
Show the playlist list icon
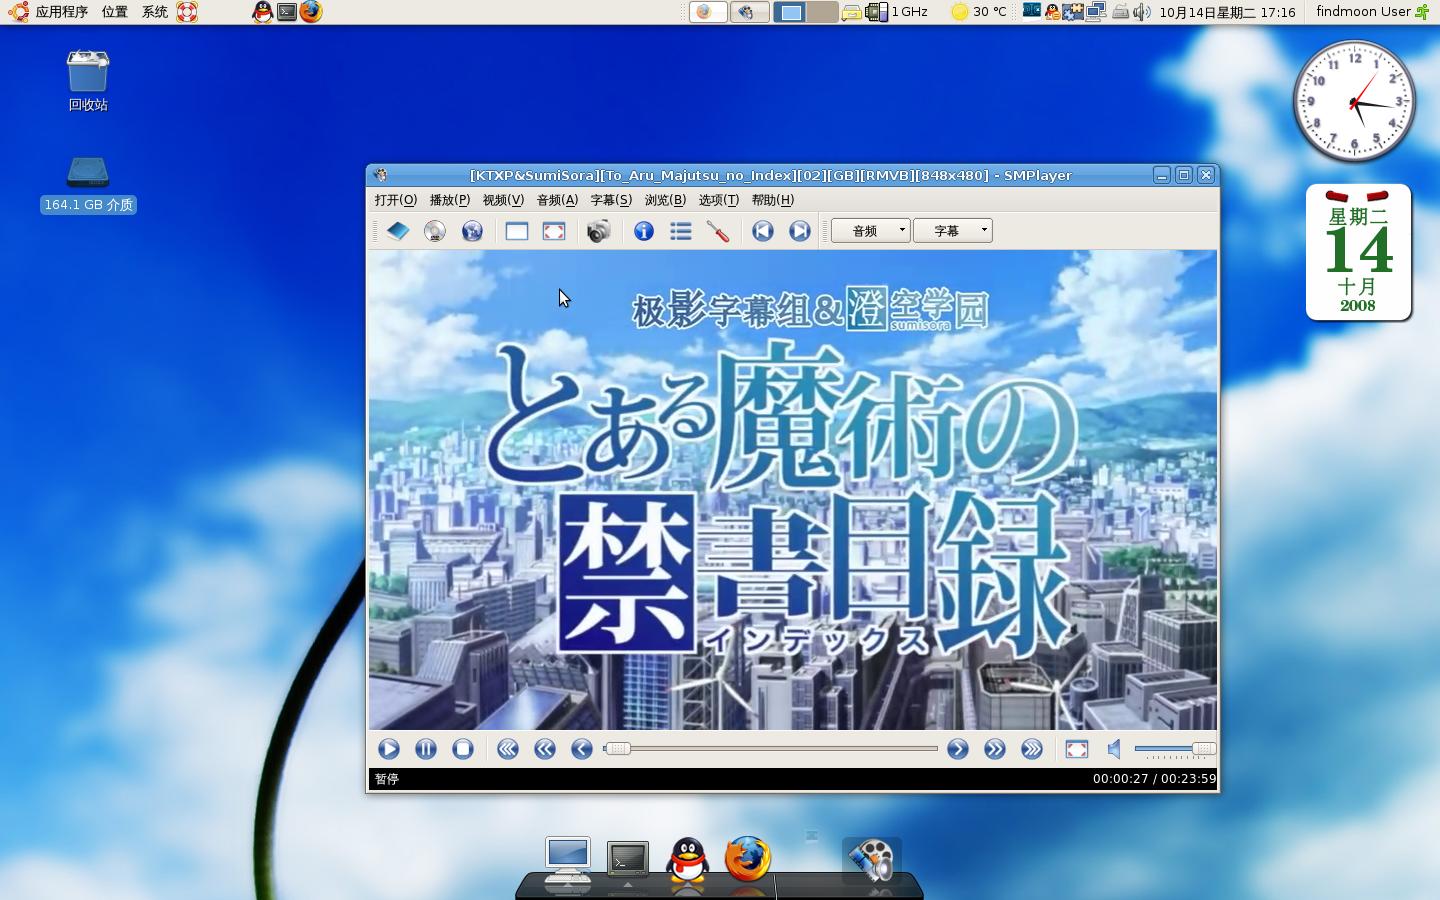[681, 231]
